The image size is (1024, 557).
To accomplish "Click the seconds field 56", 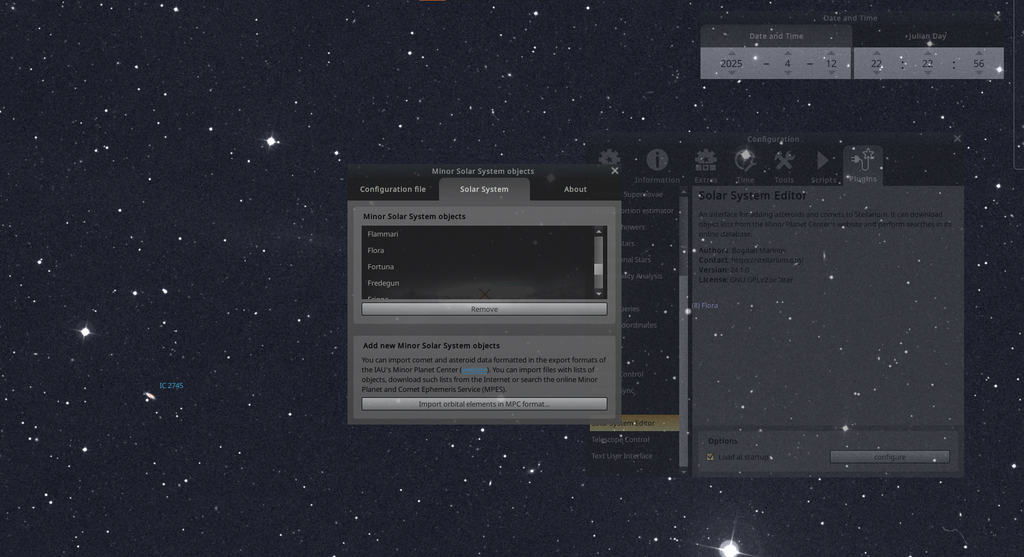I will pyautogui.click(x=978, y=63).
